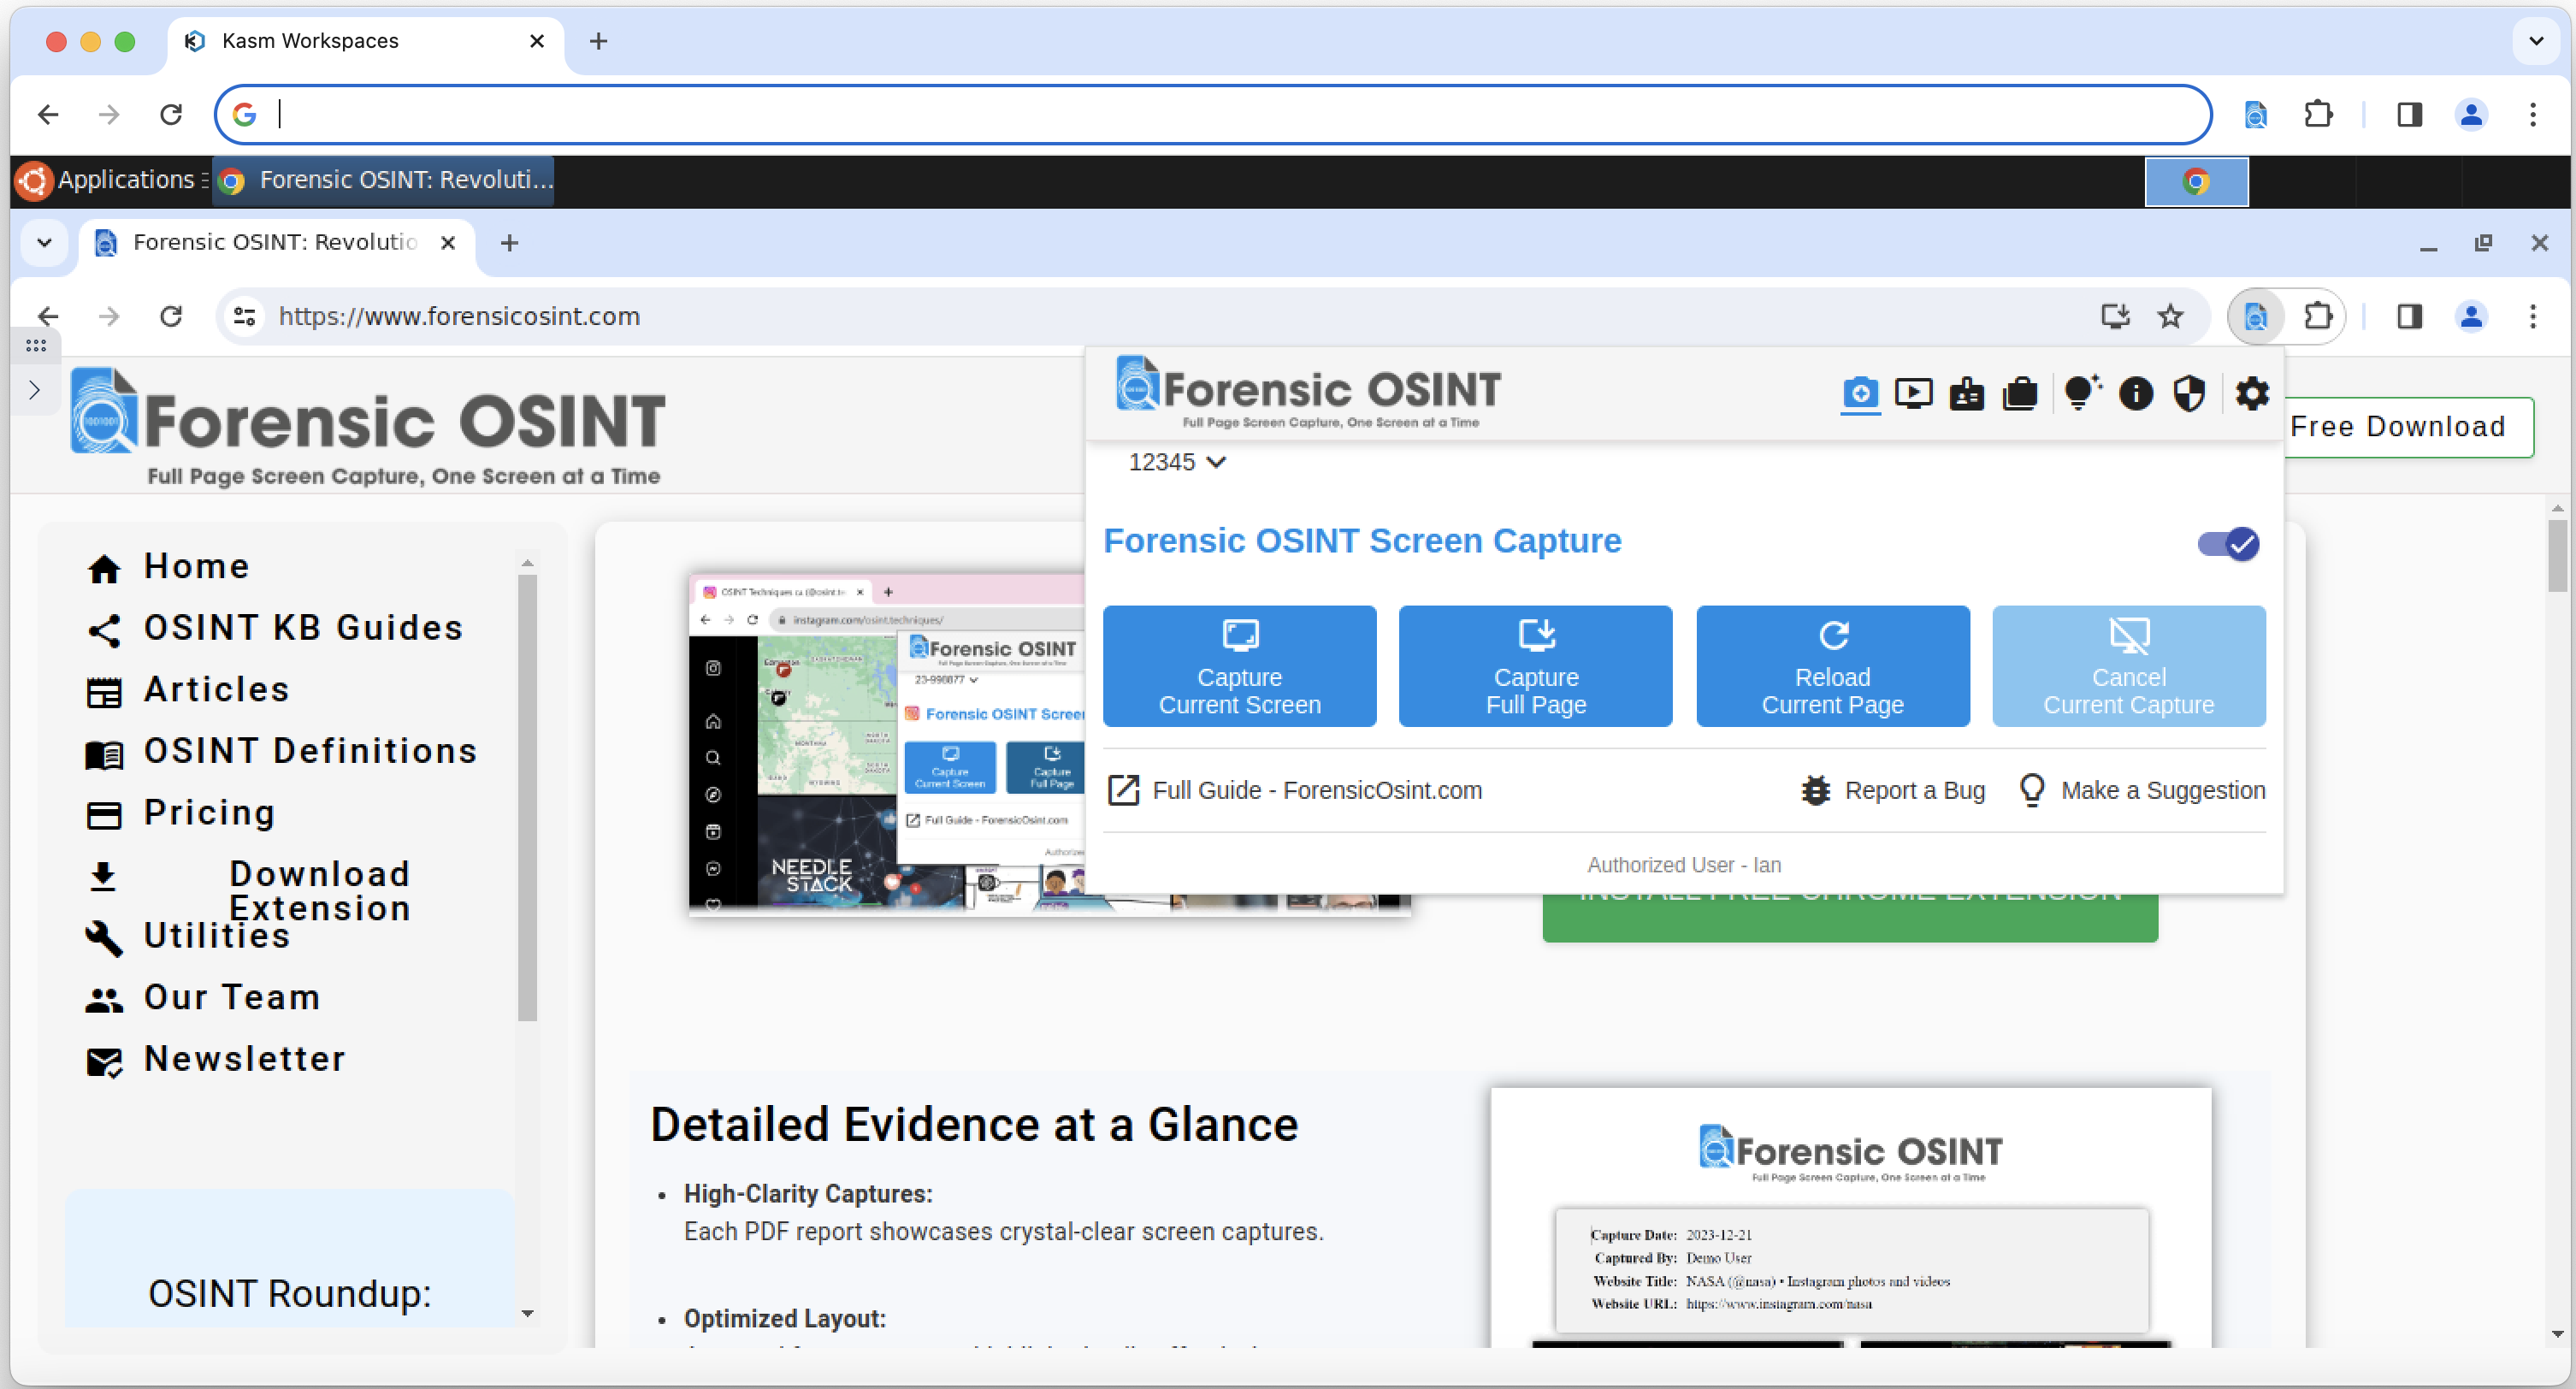
Task: Click Make a Suggestion link
Action: [2141, 790]
